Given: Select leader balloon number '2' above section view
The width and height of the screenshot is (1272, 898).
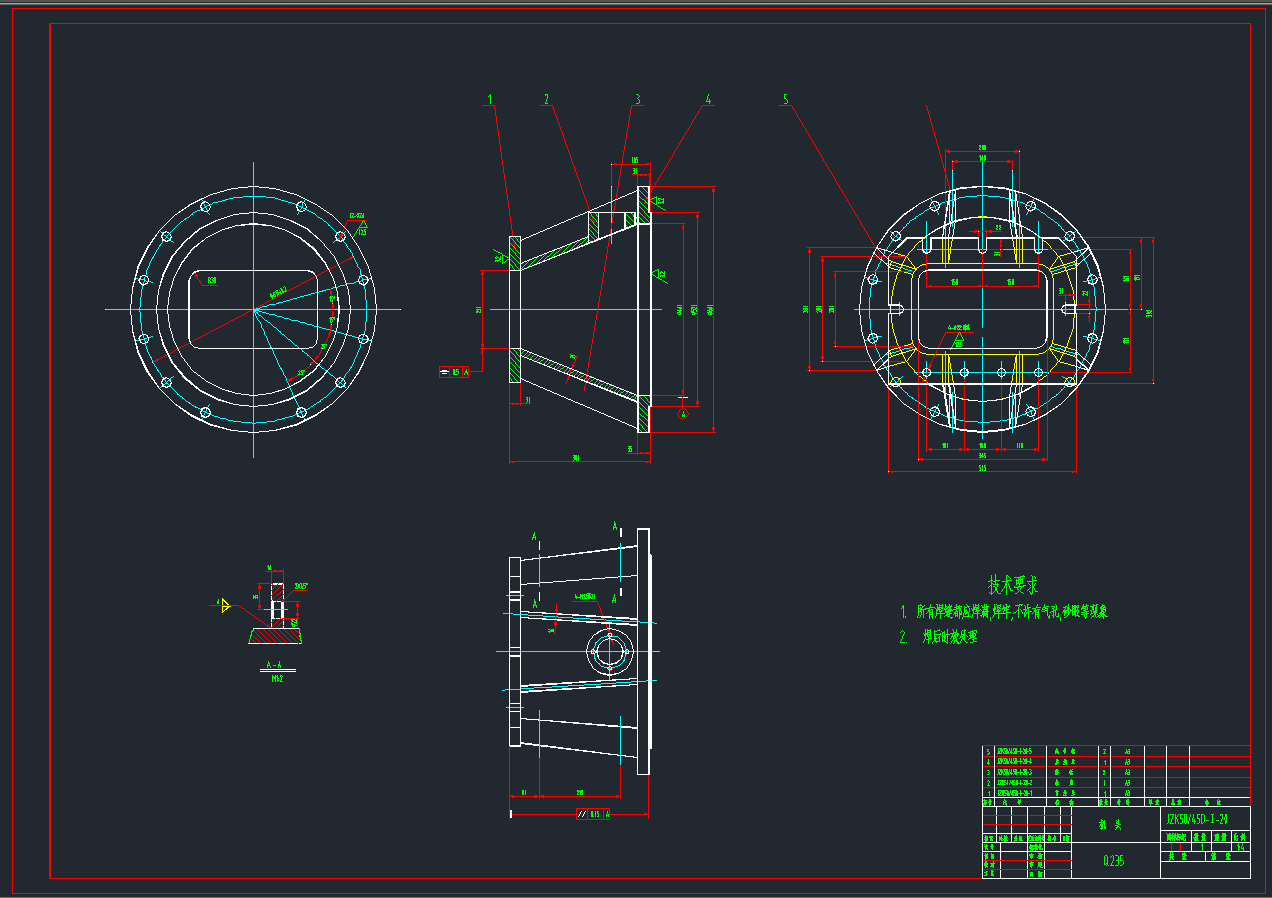Looking at the screenshot, I should 547,100.
